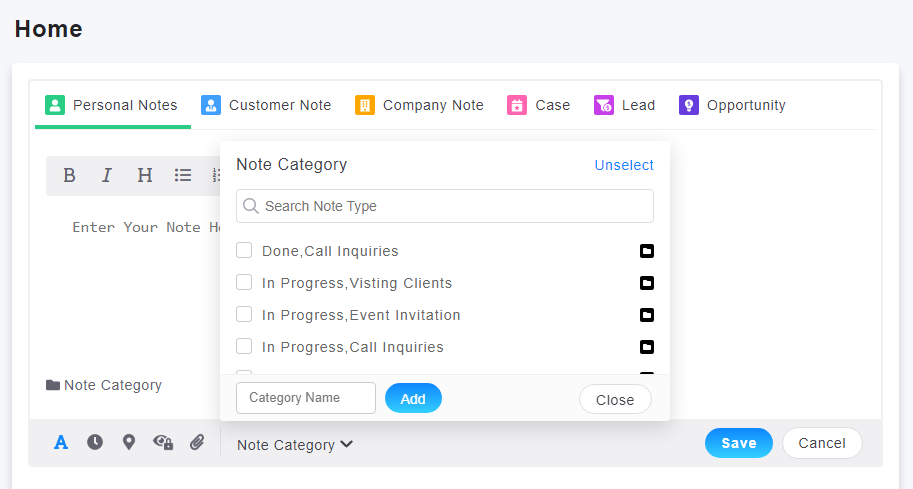Viewport: 913px width, 489px height.
Task: Click folder icon beside In Progress,Call Inquiries
Action: click(x=647, y=347)
